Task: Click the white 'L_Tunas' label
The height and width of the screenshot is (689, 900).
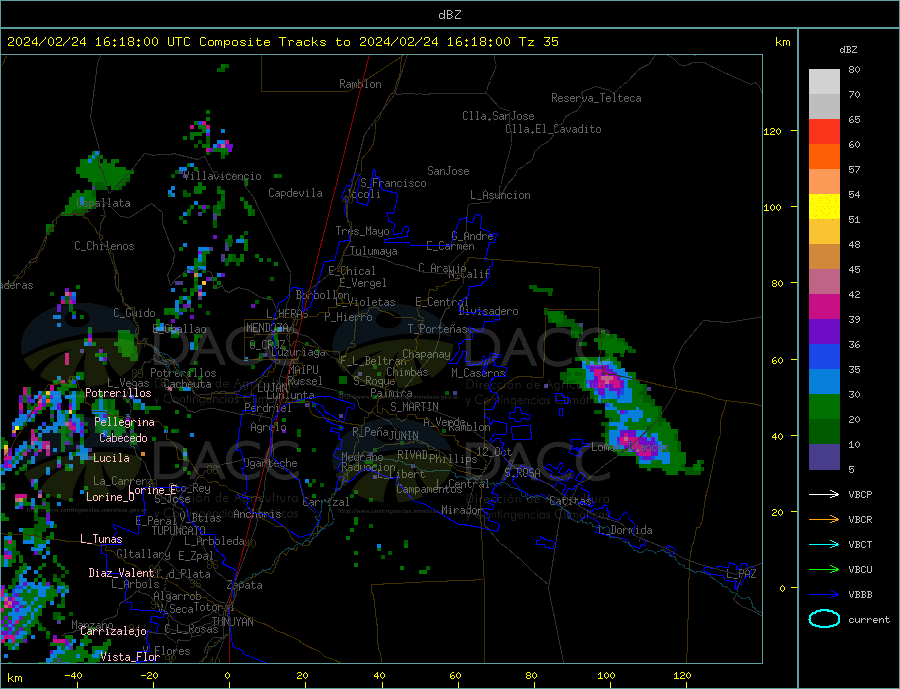Action: click(x=101, y=539)
